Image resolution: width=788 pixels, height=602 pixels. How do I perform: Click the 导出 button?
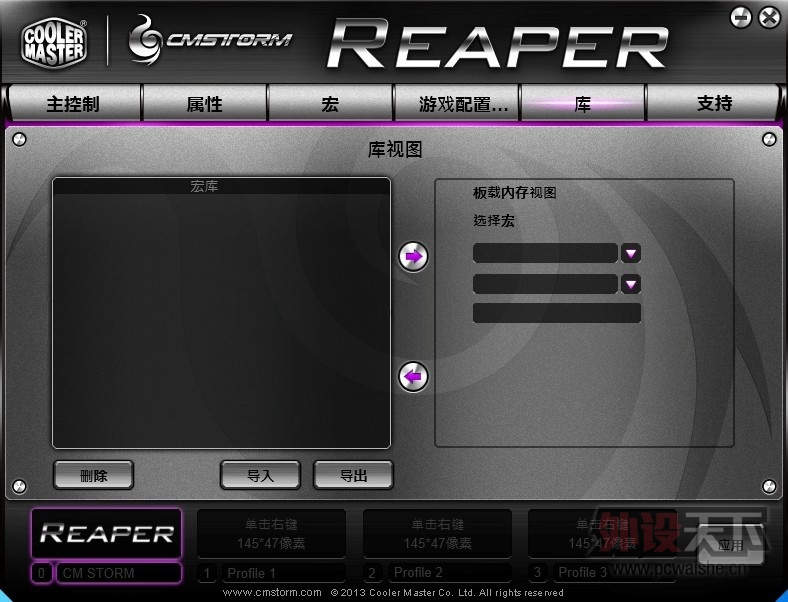point(353,475)
